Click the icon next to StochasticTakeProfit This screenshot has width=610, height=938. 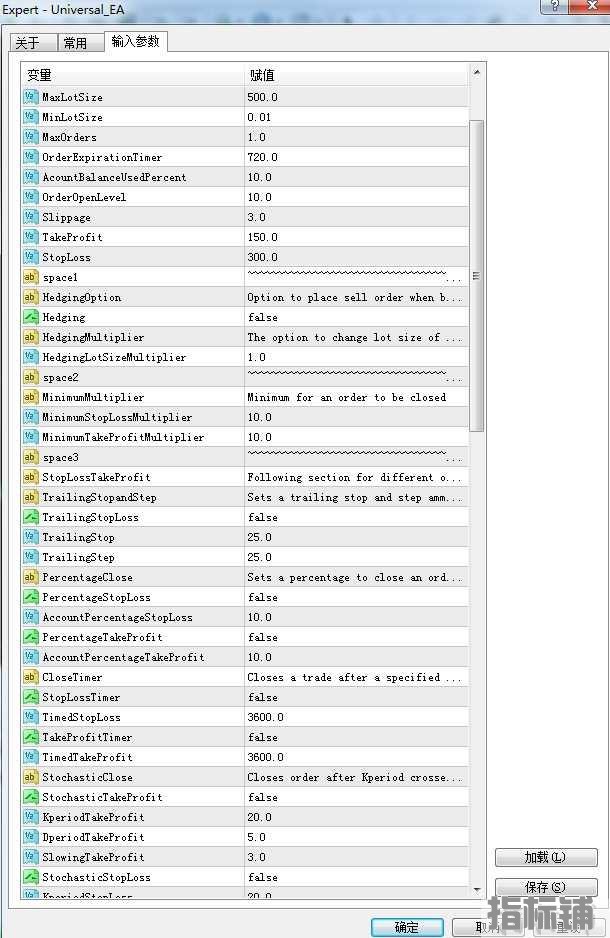click(x=30, y=797)
